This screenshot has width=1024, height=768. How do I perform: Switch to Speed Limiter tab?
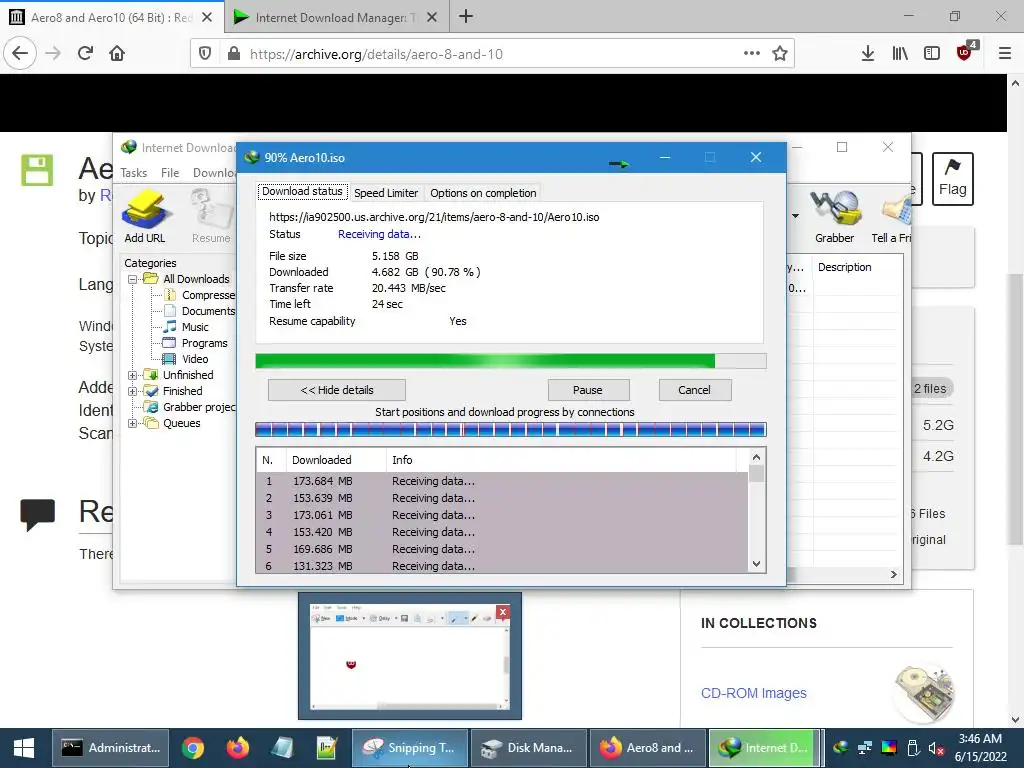[x=386, y=193]
